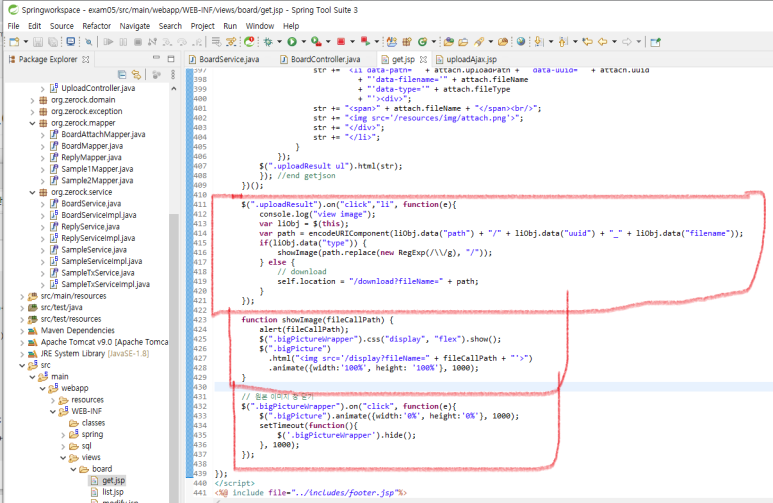Open Package Explorer view menu

click(173, 74)
